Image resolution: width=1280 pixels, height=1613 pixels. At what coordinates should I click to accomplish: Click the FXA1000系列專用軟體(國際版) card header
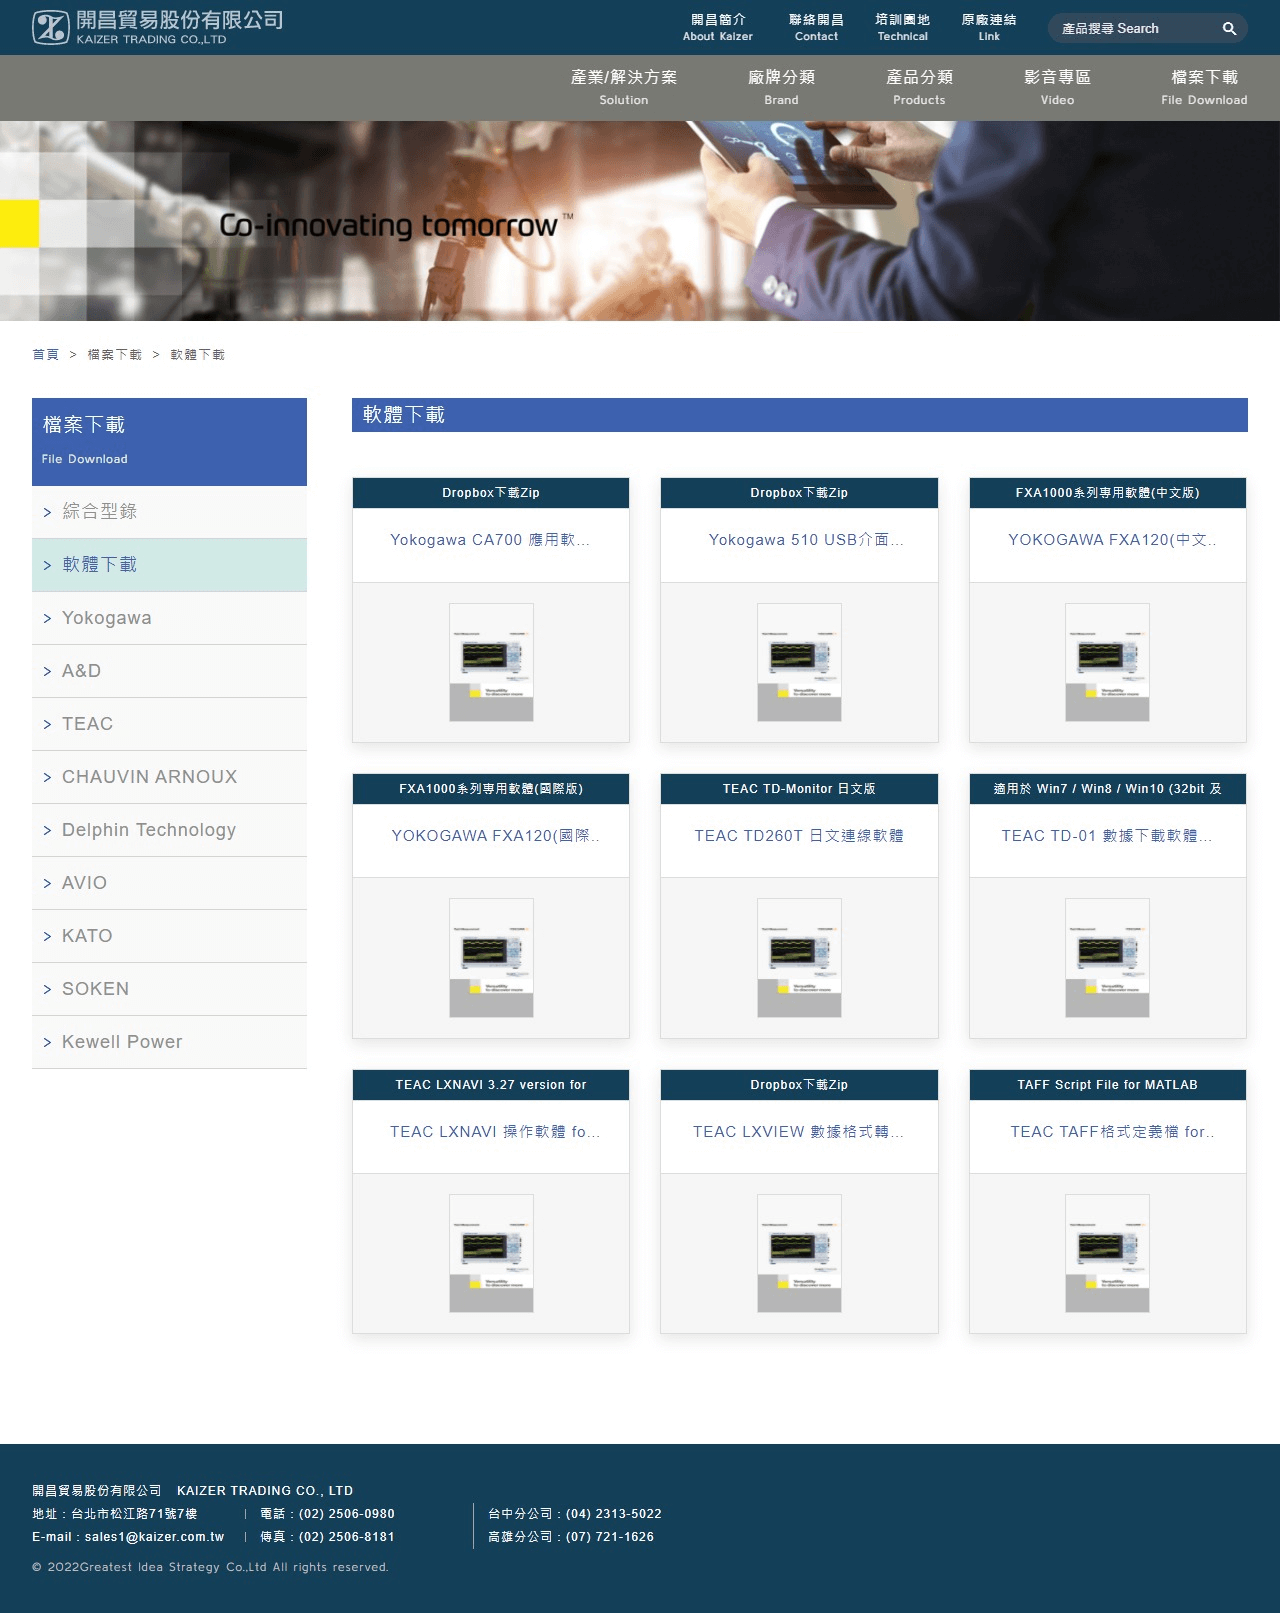(491, 789)
